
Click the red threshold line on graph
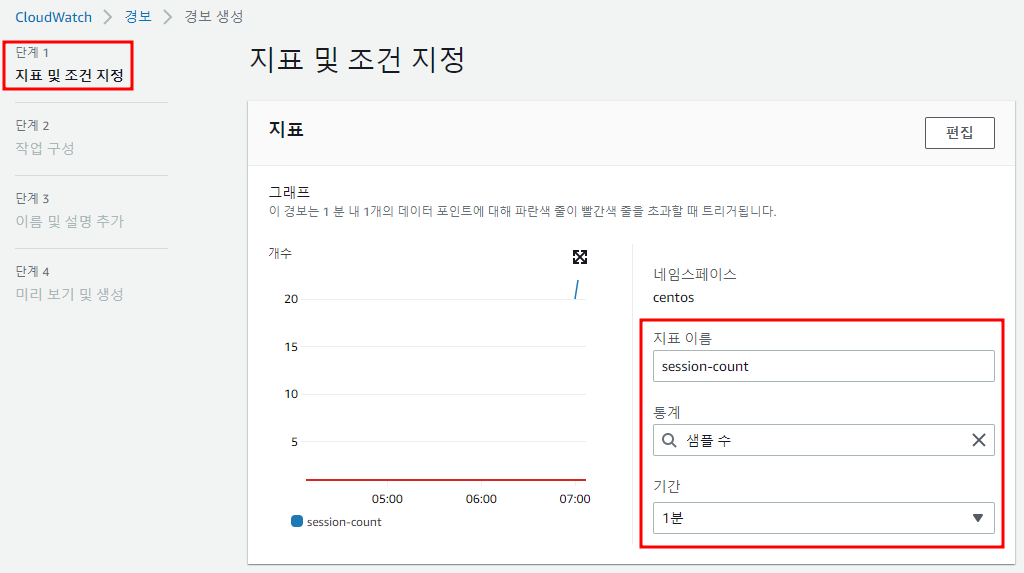coord(445,480)
